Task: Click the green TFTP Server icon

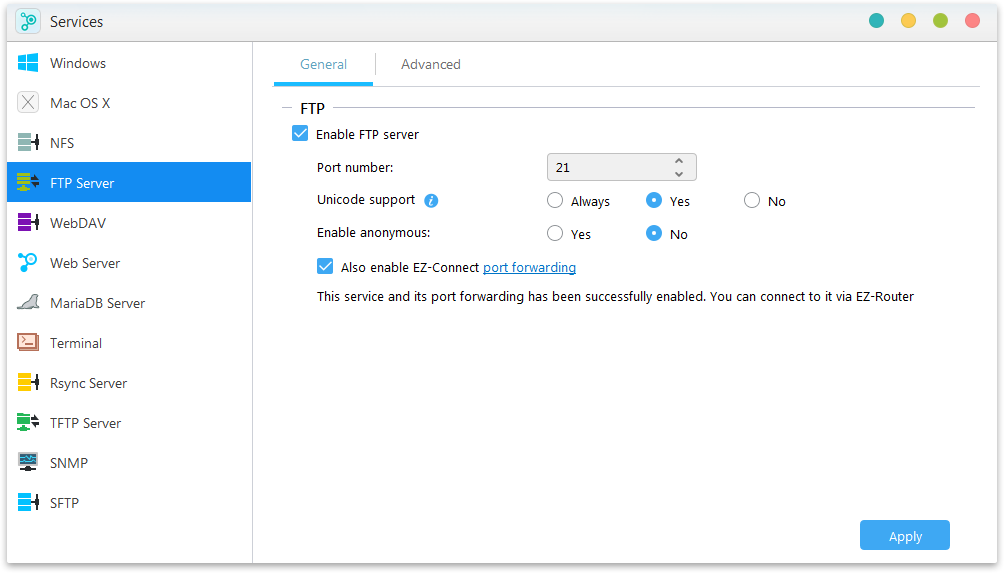Action: click(x=28, y=423)
